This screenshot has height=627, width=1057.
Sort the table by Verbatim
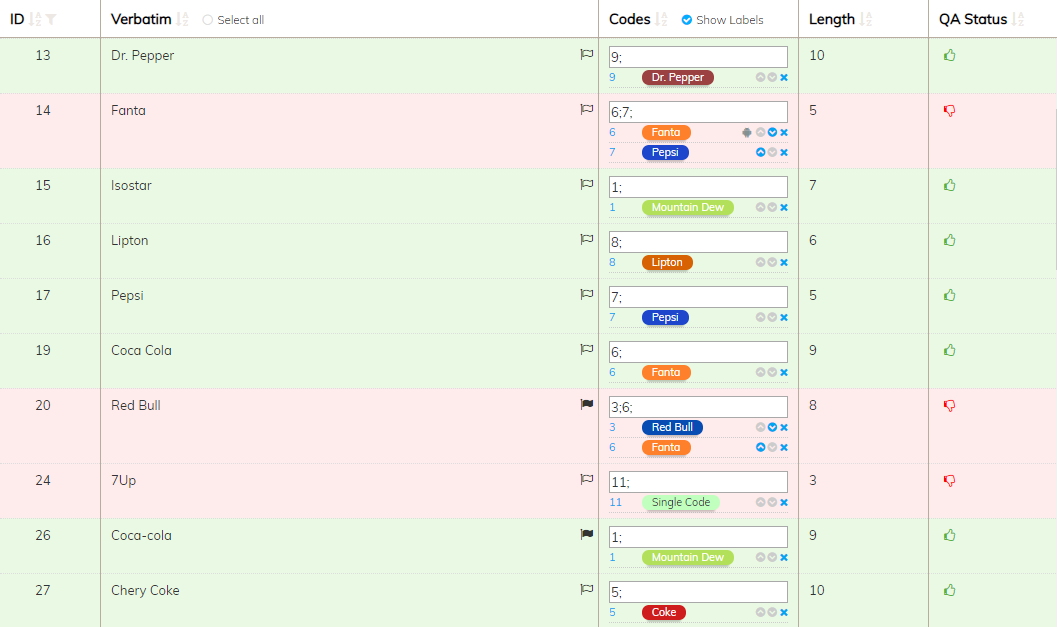182,20
